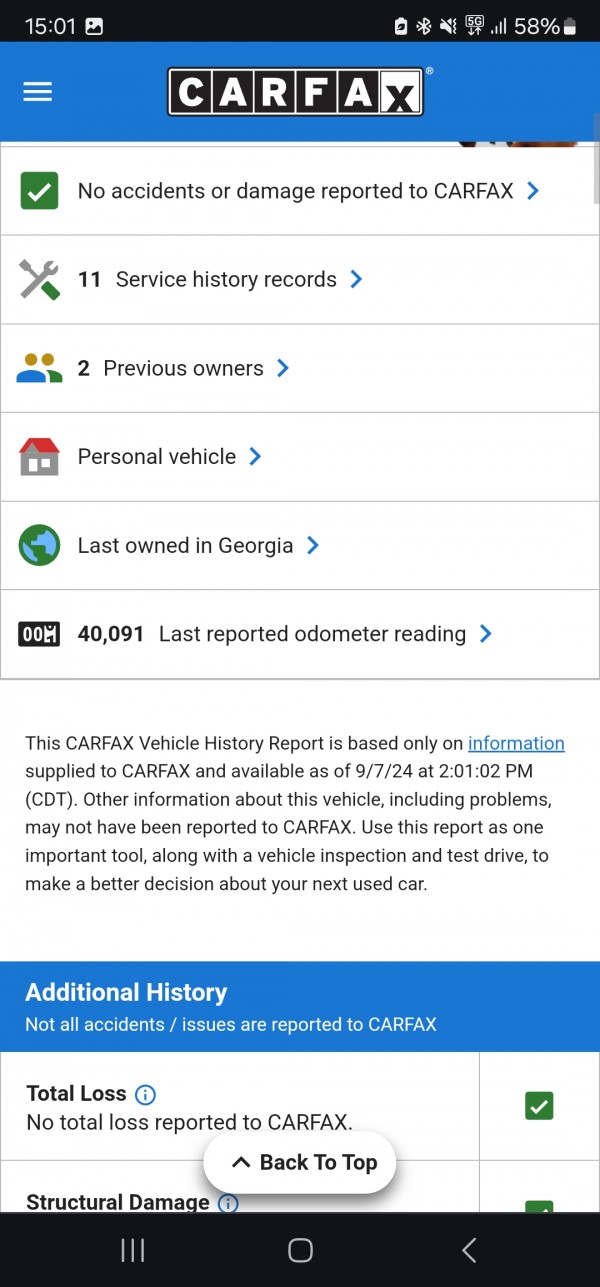This screenshot has width=600, height=1287.
Task: Tap the globe last owned icon
Action: 40,546
